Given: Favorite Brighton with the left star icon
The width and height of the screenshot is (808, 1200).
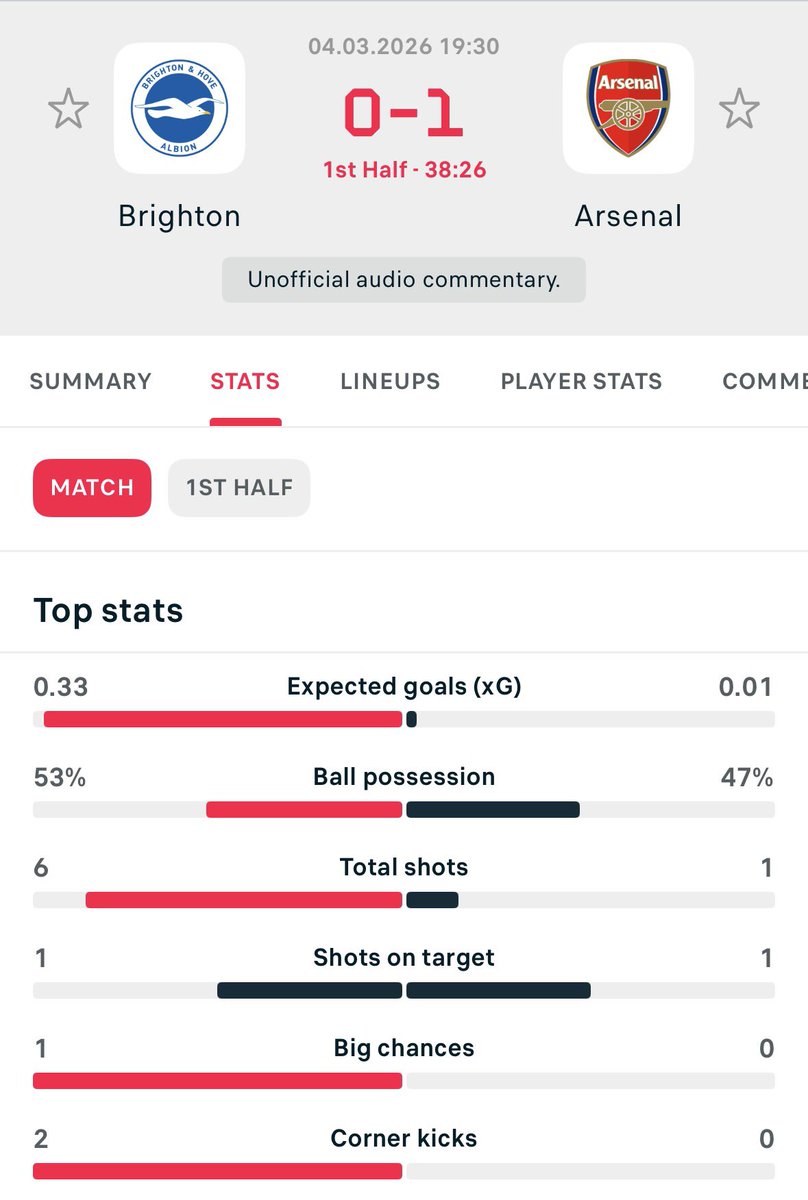Looking at the screenshot, I should [x=68, y=108].
